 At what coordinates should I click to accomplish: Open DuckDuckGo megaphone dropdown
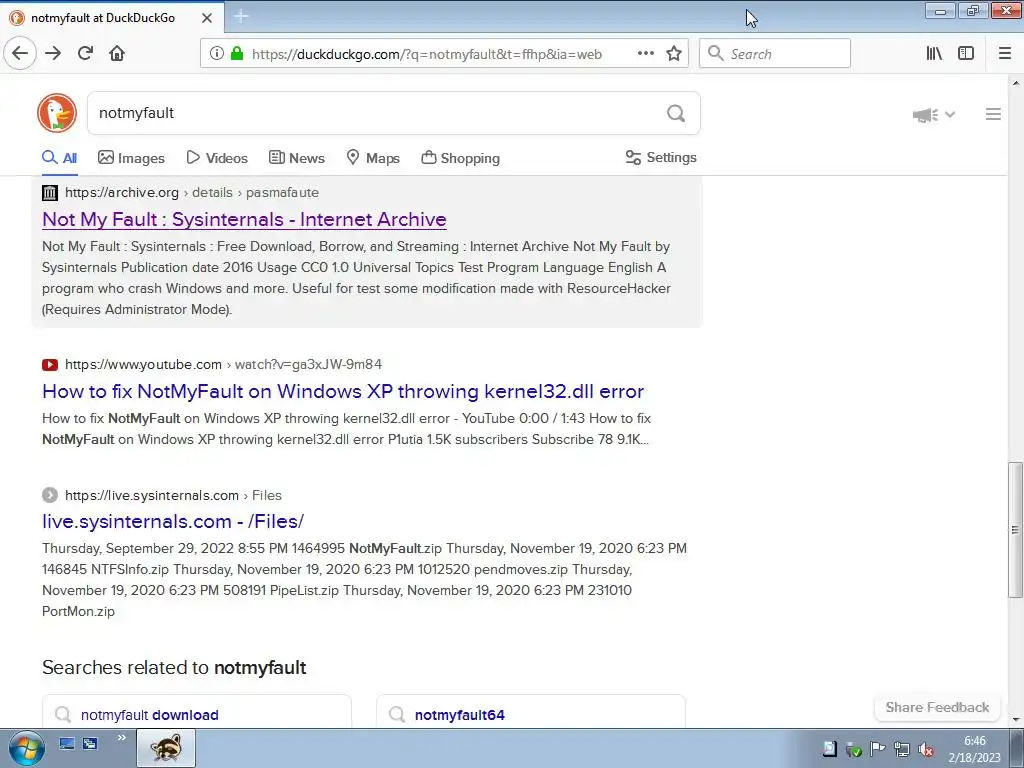[x=934, y=115]
